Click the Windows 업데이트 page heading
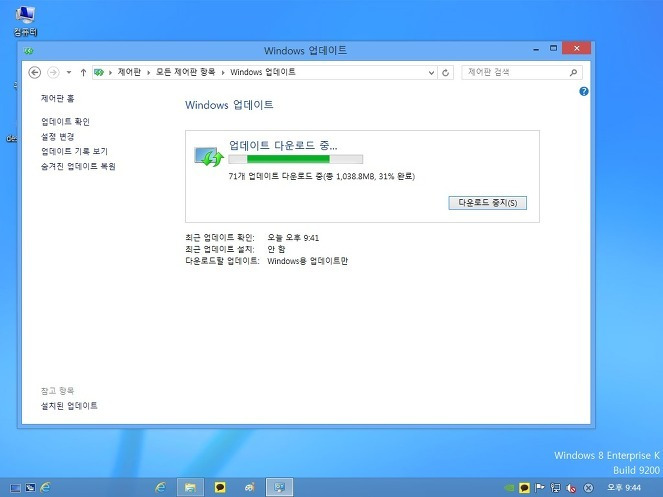663x497 pixels. click(229, 105)
